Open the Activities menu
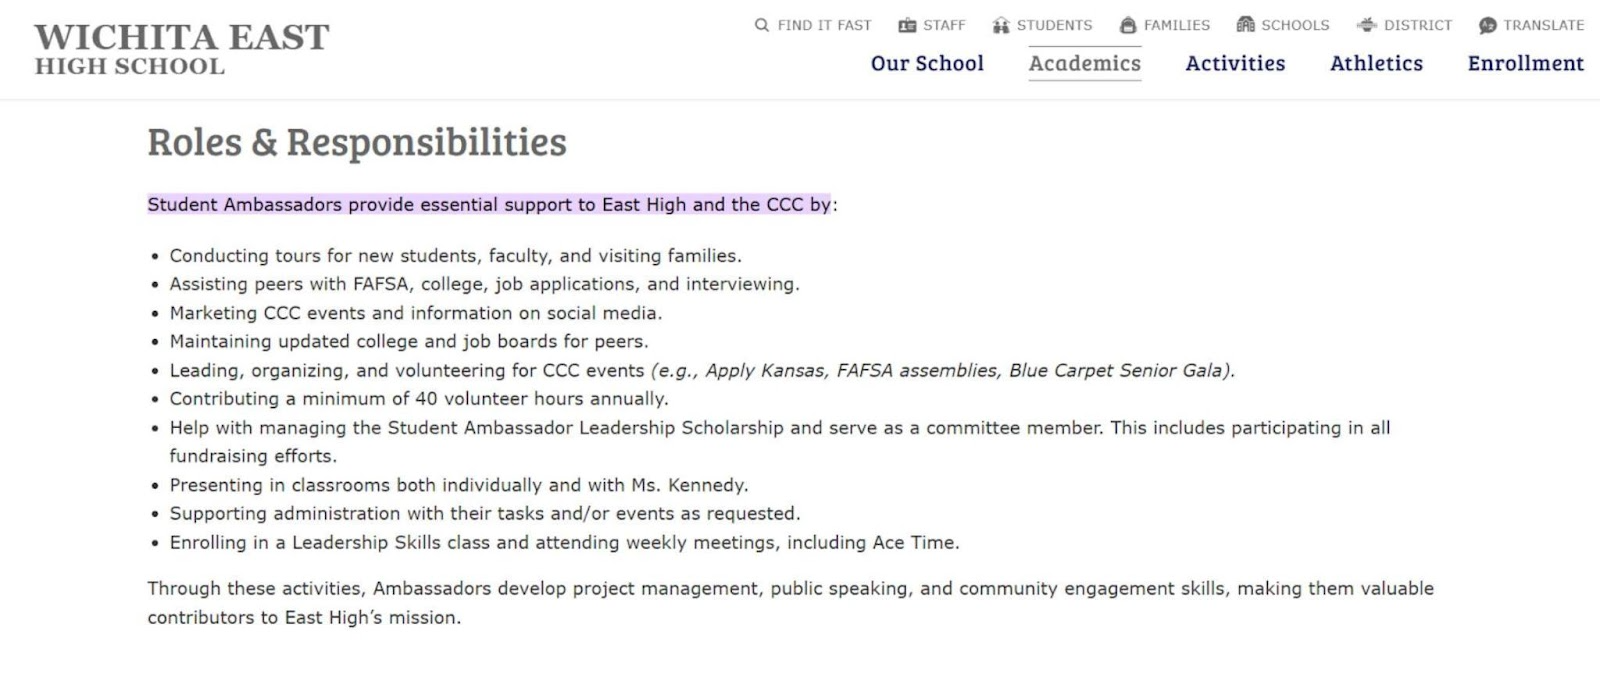 tap(1235, 63)
